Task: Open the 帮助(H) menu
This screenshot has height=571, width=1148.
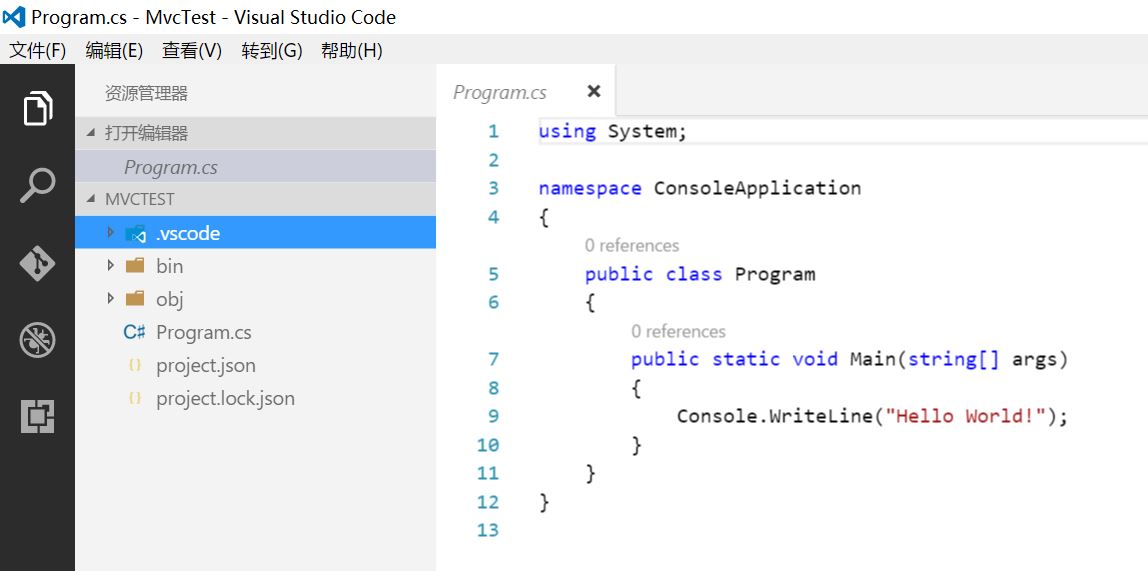Action: click(x=351, y=51)
